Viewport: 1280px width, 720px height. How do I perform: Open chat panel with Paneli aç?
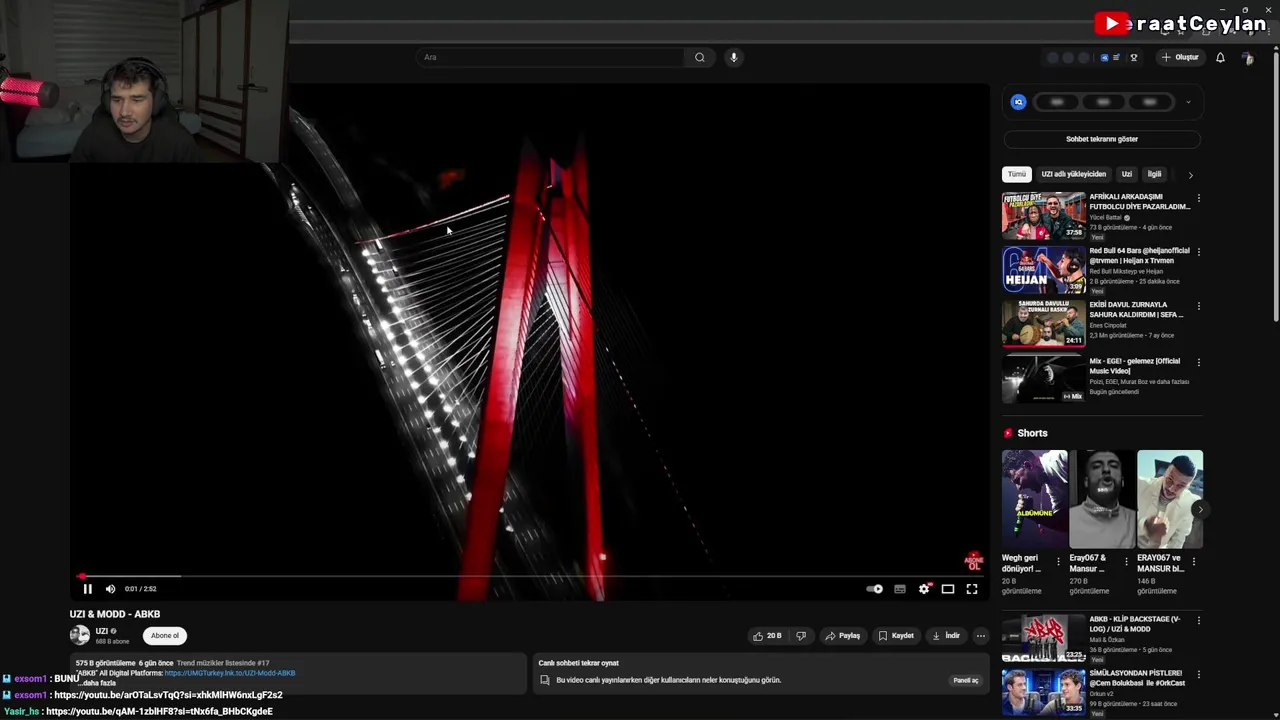tap(966, 680)
